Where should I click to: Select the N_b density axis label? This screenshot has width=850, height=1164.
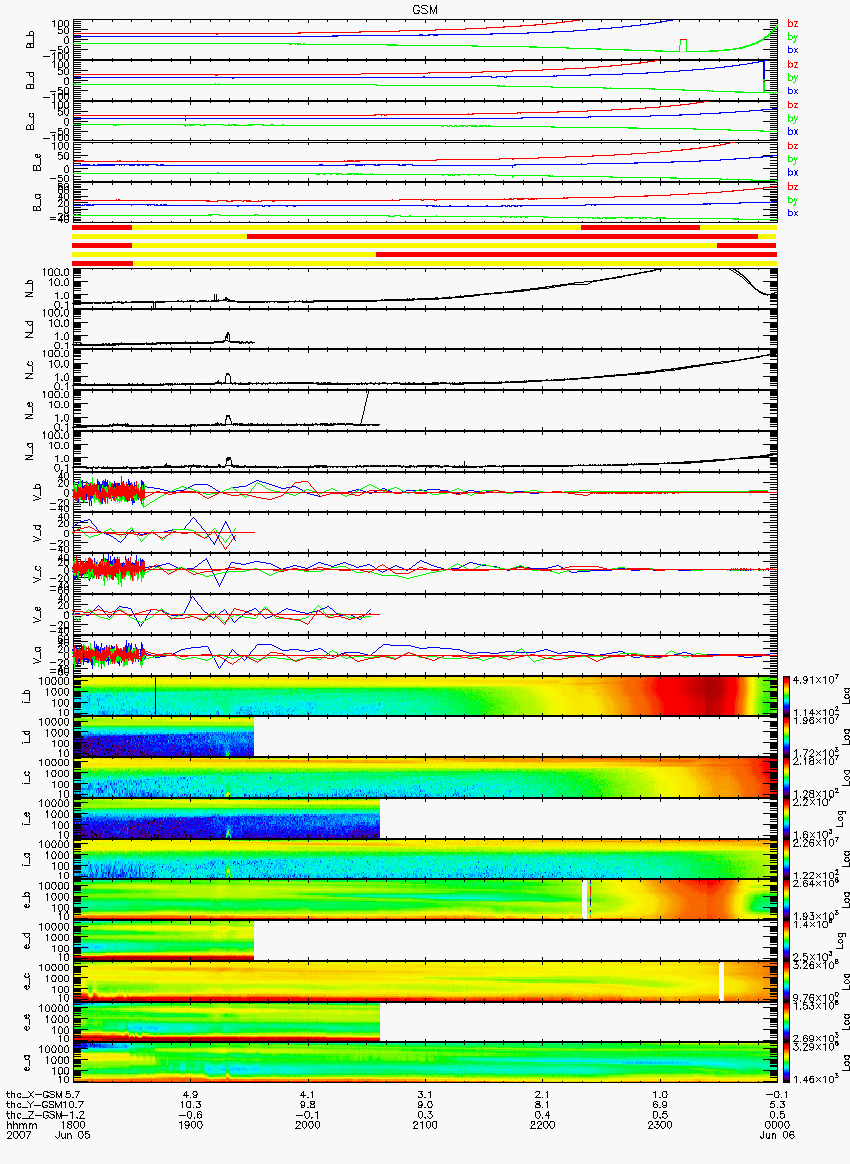click(30, 286)
